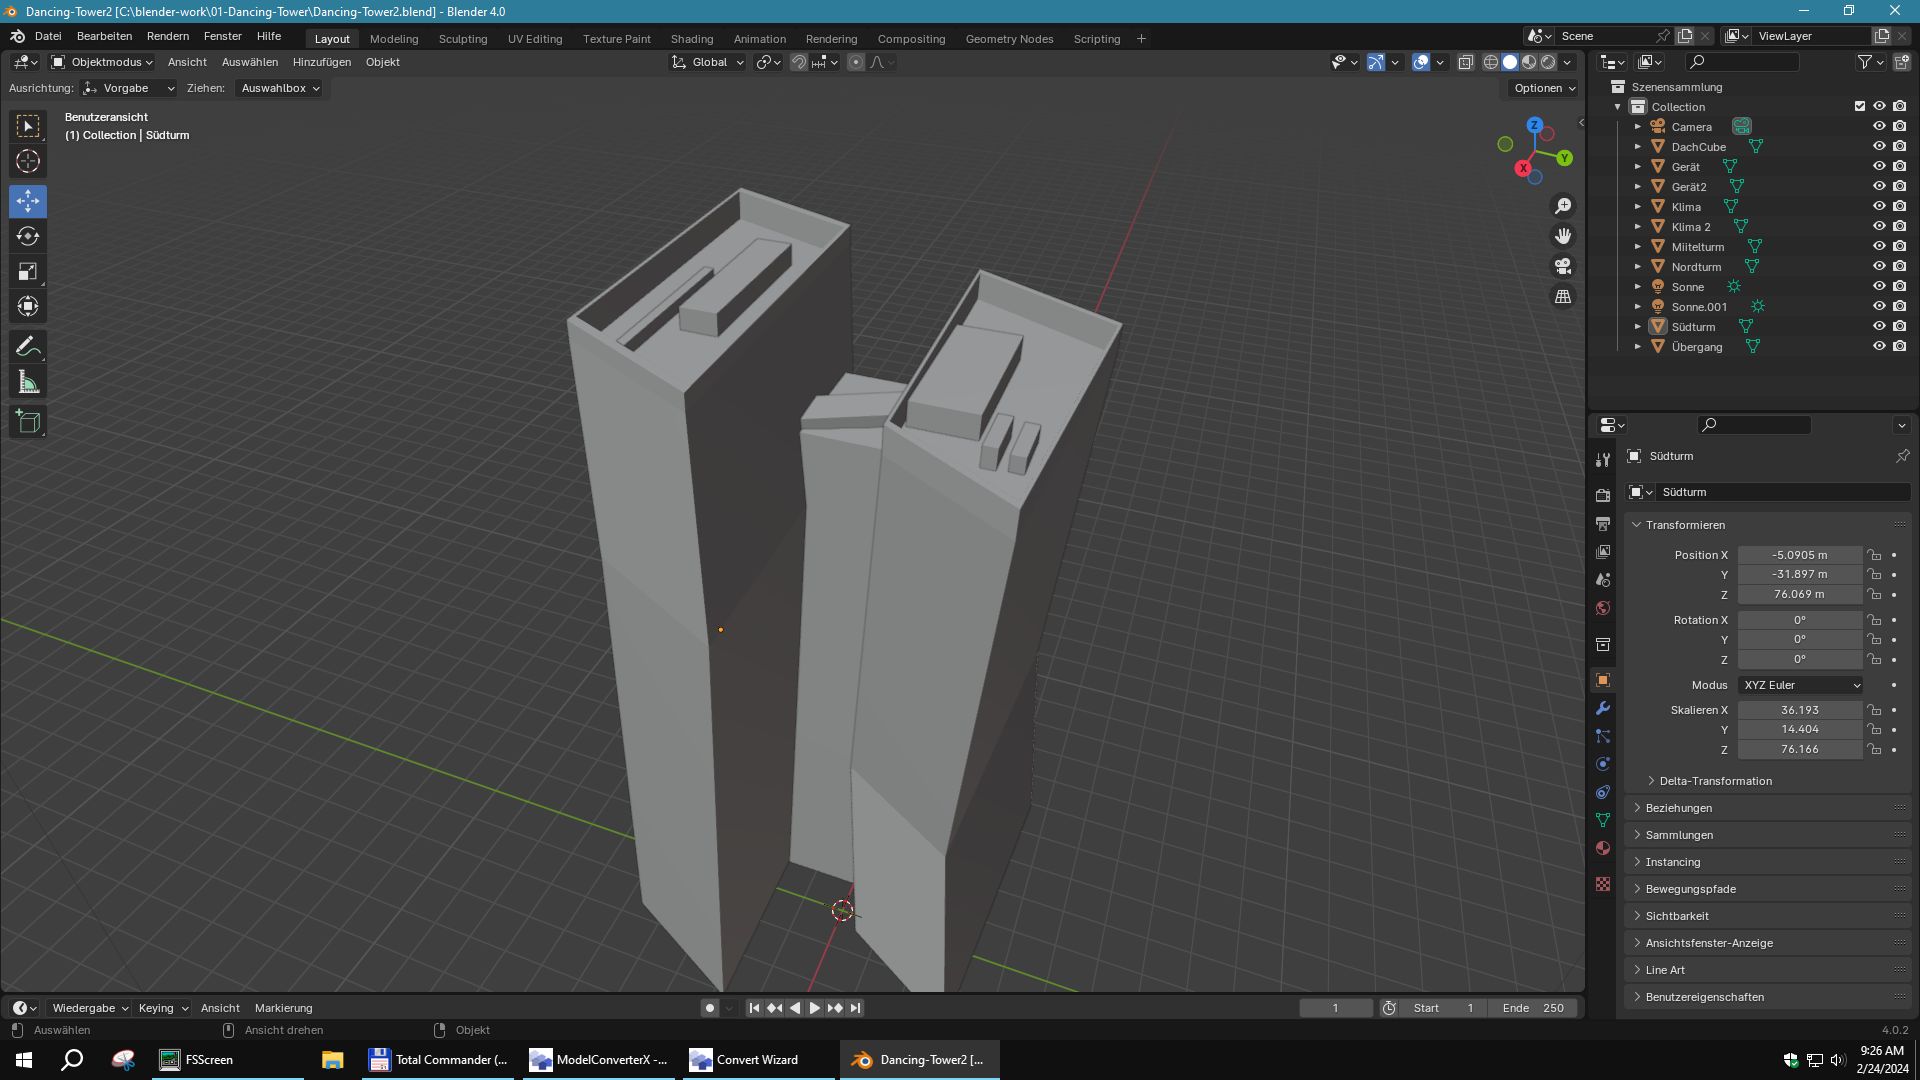This screenshot has height=1080, width=1920.
Task: Click the Skalieren X value field
Action: point(1800,710)
